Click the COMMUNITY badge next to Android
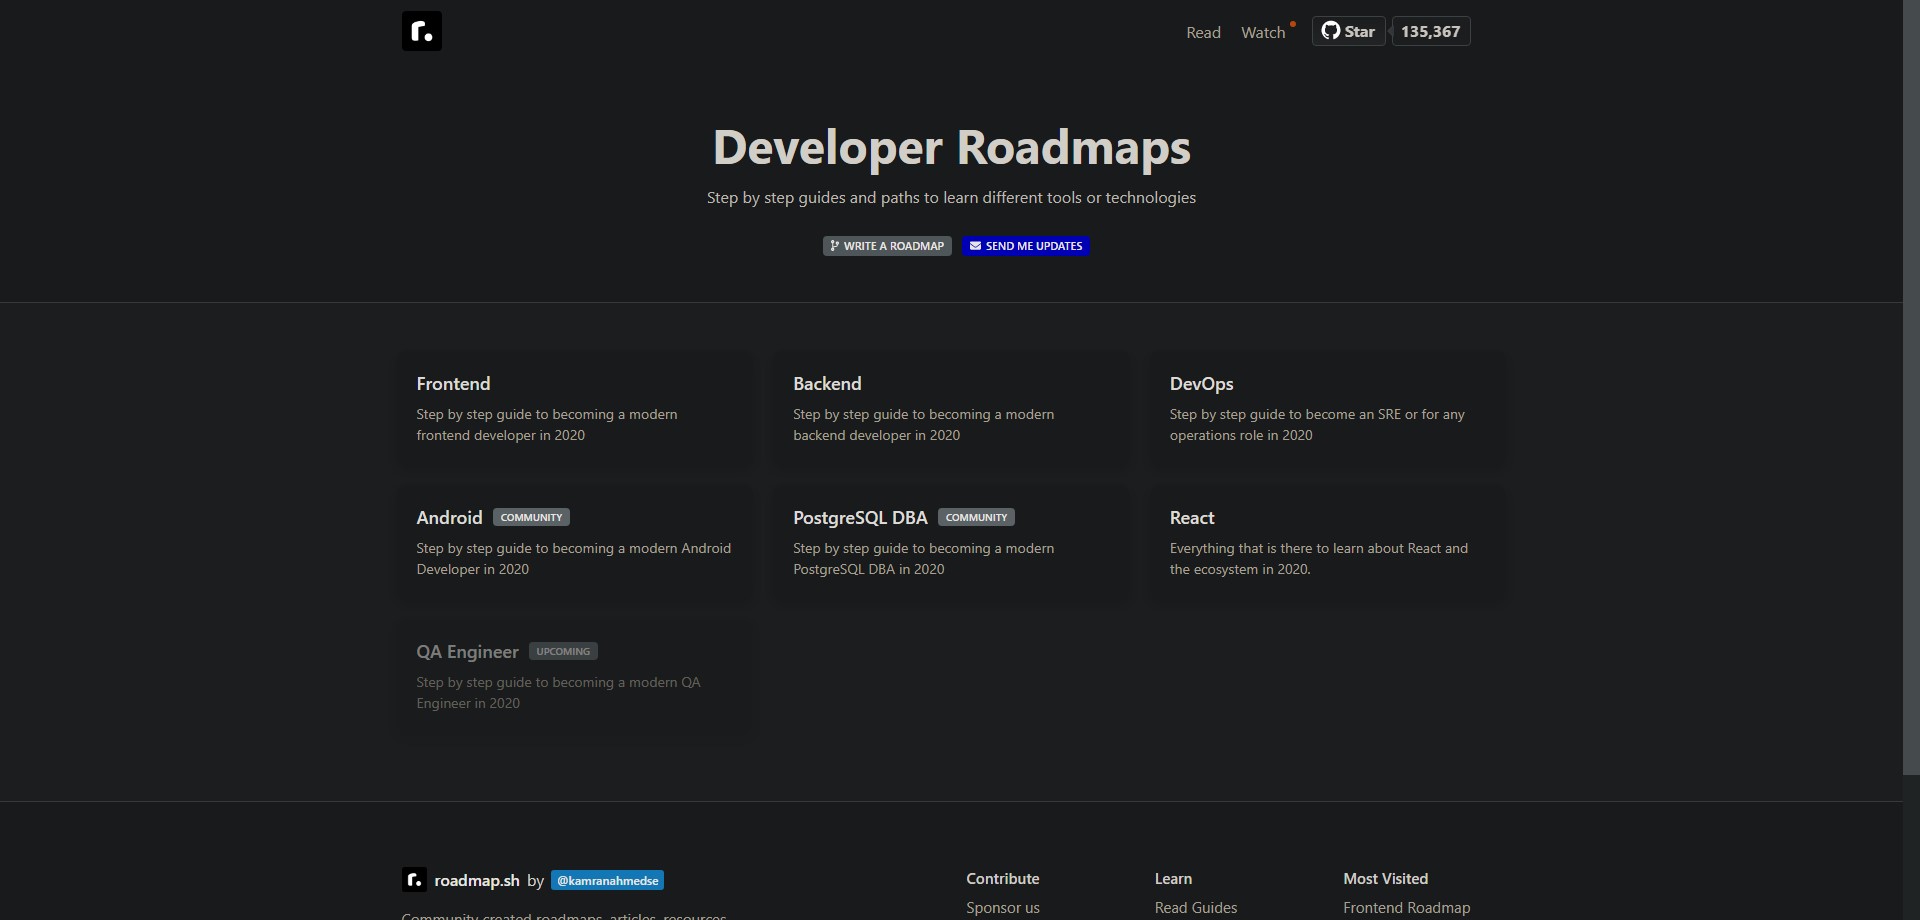Image resolution: width=1920 pixels, height=920 pixels. click(x=531, y=517)
